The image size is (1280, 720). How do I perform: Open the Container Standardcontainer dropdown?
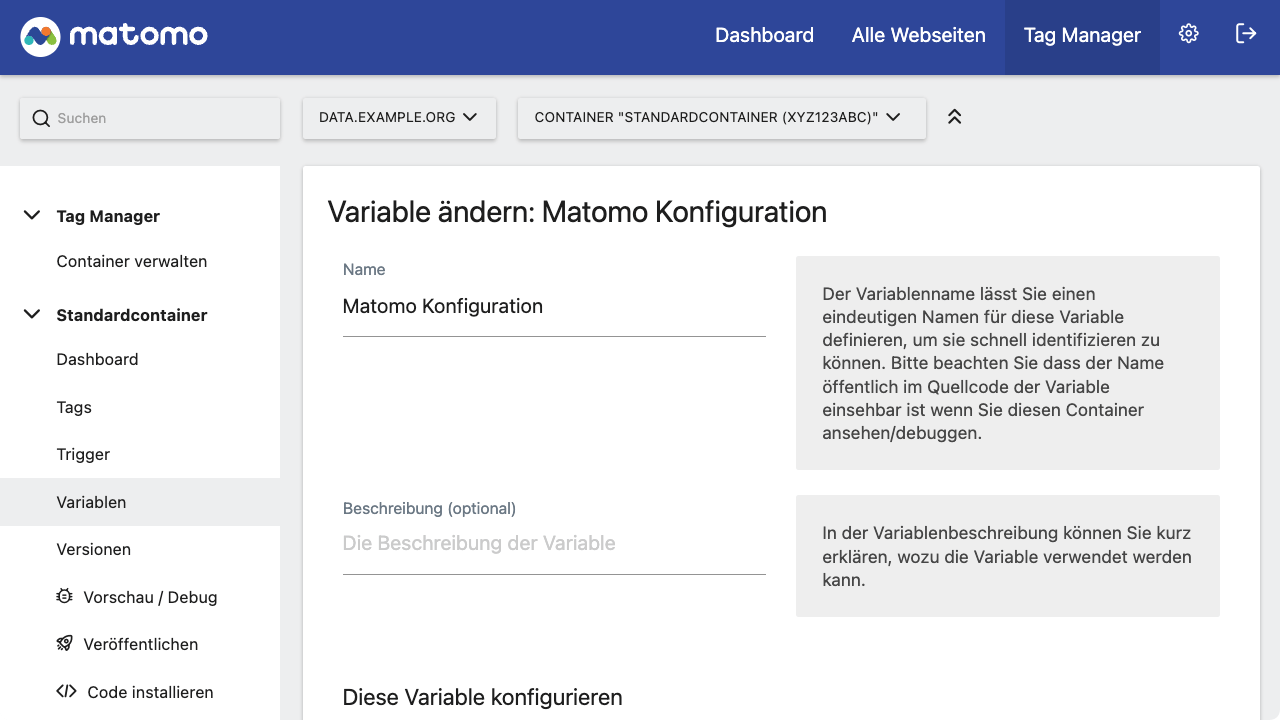click(x=721, y=117)
